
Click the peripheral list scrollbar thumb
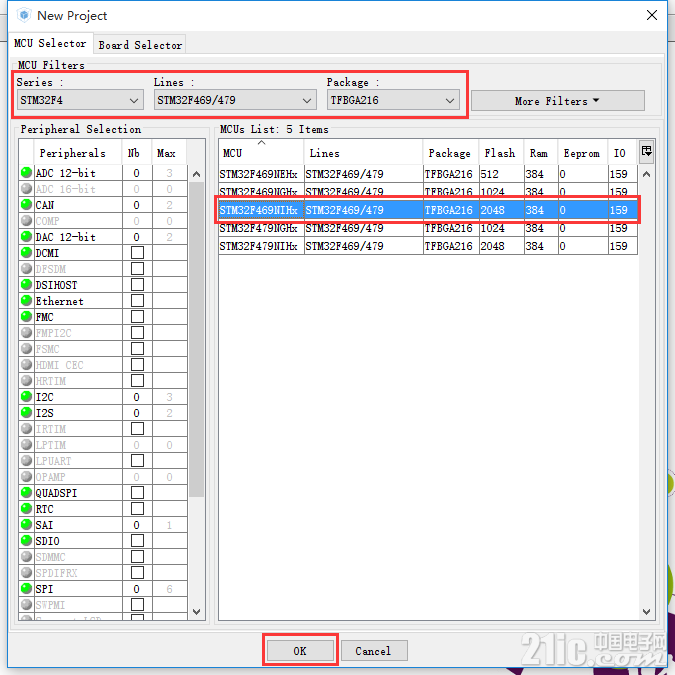[196, 339]
